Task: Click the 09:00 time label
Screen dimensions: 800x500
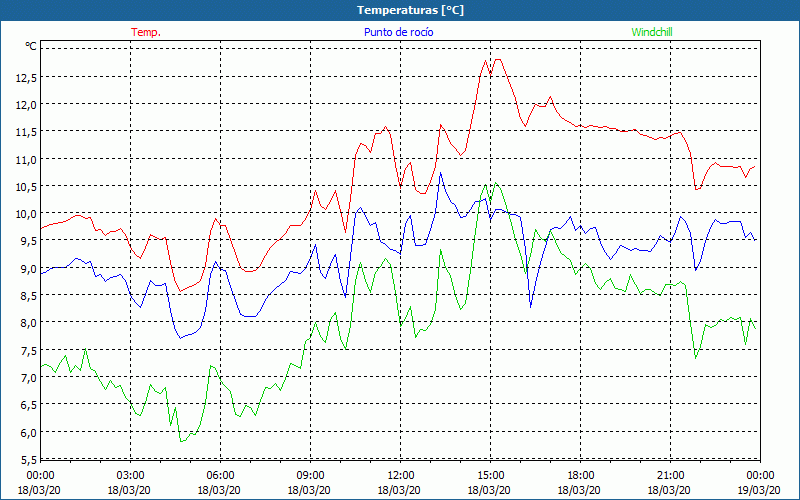Action: click(x=310, y=476)
